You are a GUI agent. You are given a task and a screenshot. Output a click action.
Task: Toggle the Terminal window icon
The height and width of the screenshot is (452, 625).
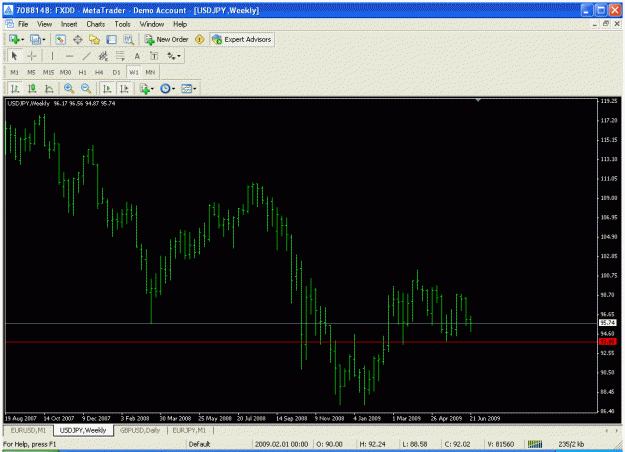[x=112, y=39]
